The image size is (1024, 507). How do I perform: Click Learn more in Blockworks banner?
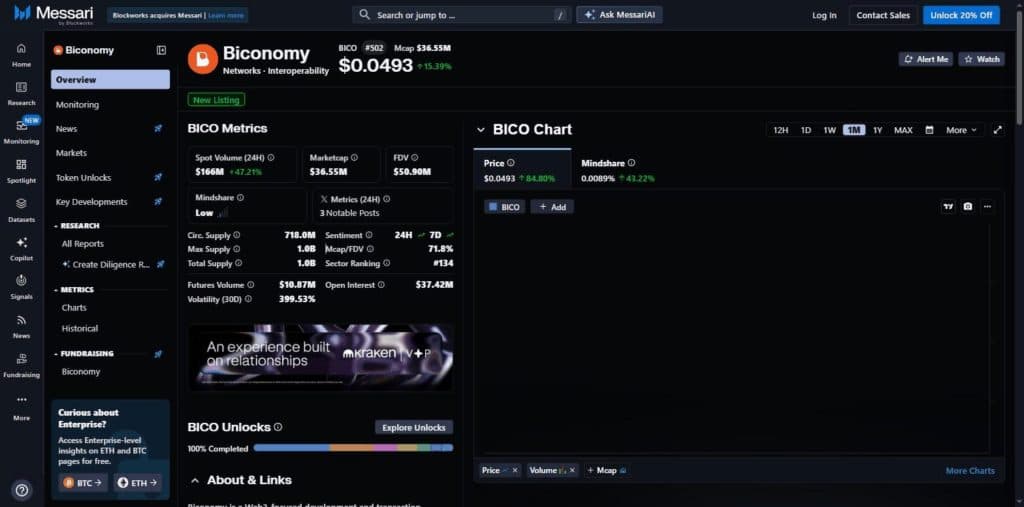(x=226, y=15)
